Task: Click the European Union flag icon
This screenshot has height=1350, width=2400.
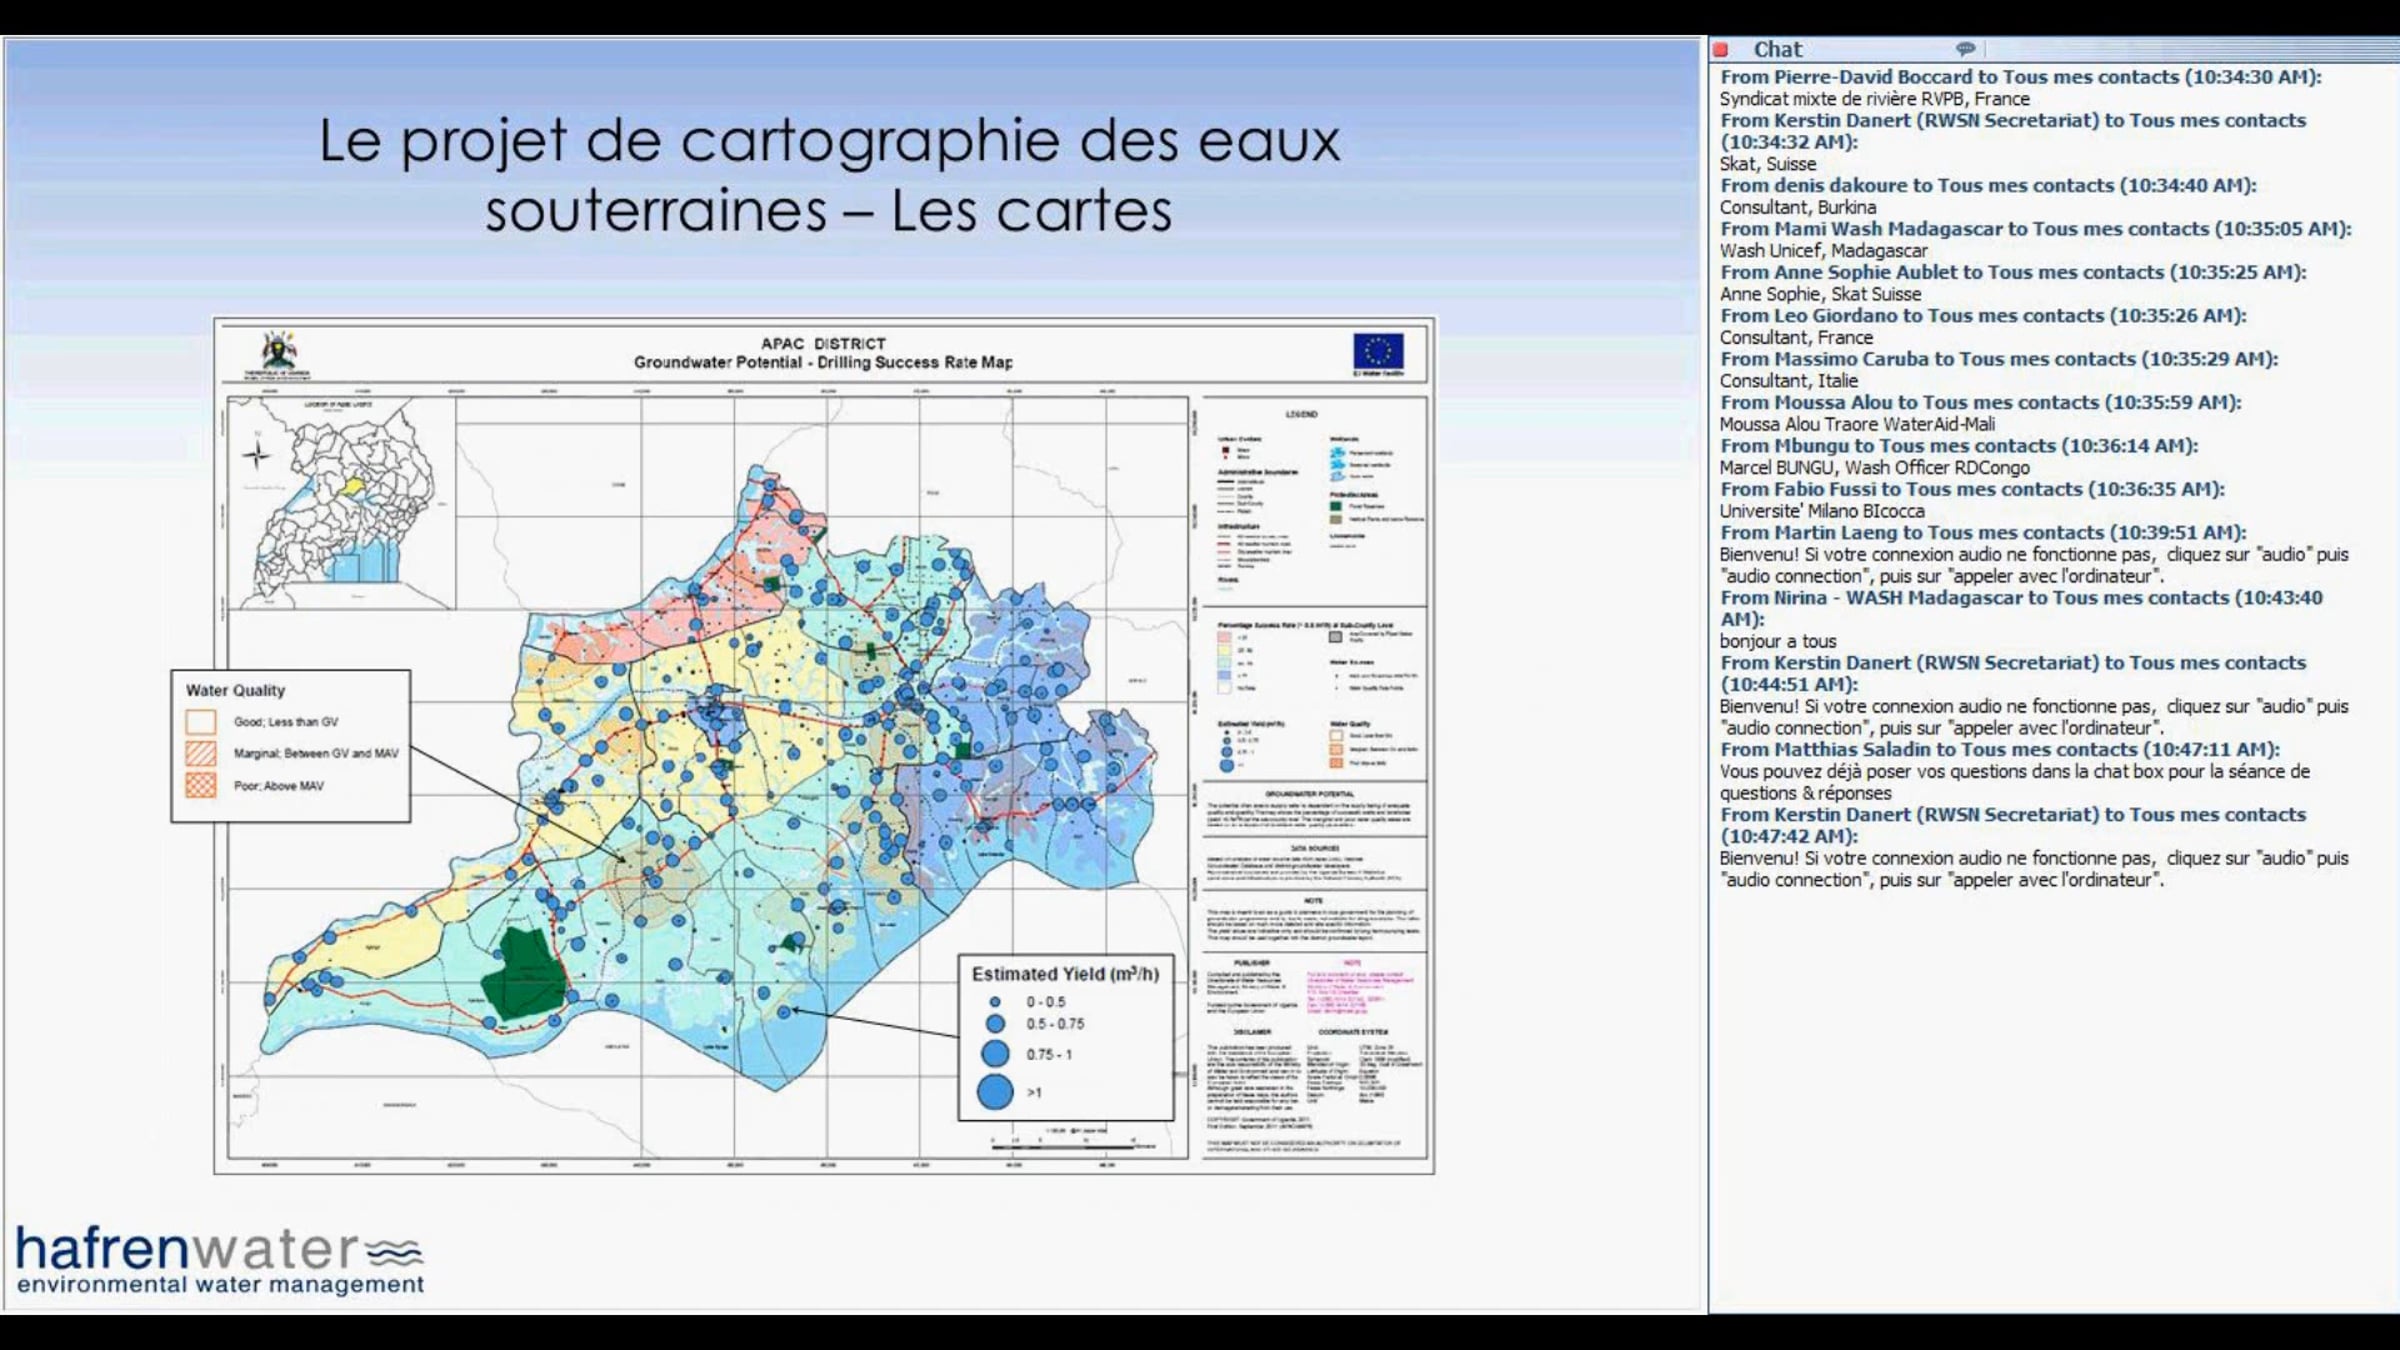Action: 1378,351
